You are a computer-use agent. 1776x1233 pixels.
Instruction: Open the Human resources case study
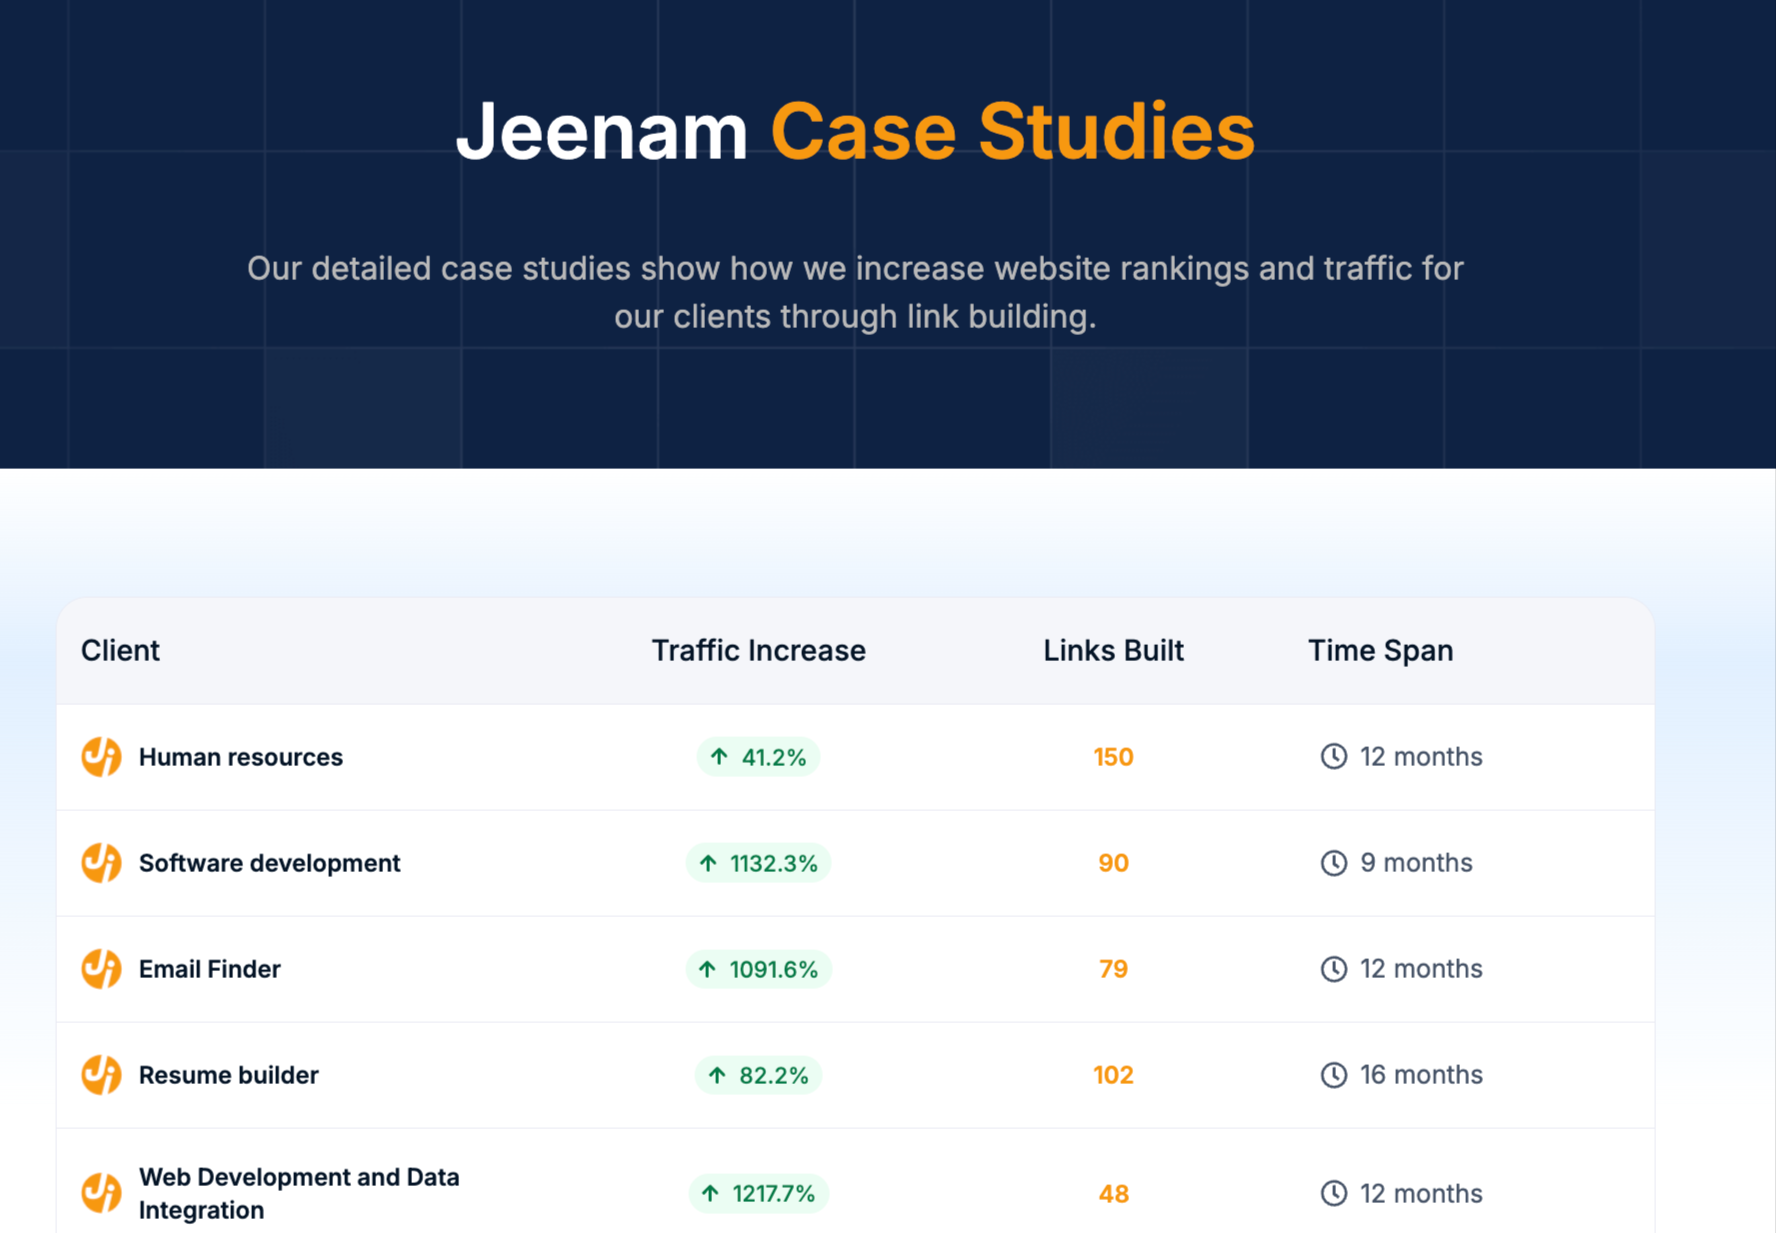click(240, 757)
